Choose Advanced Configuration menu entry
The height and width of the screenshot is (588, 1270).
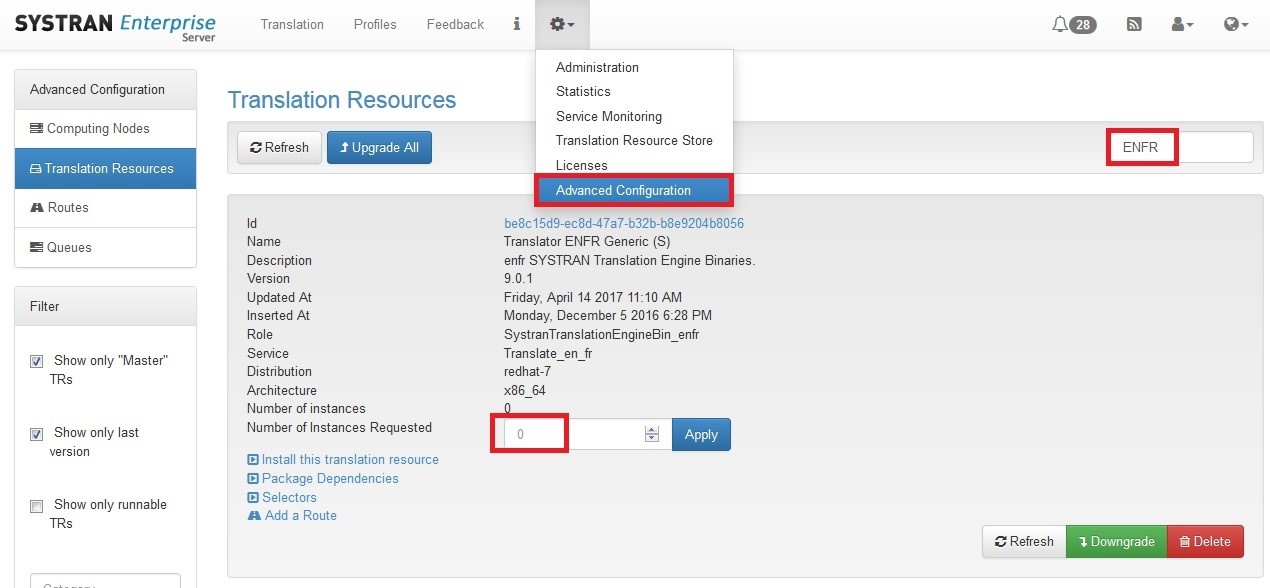[634, 190]
